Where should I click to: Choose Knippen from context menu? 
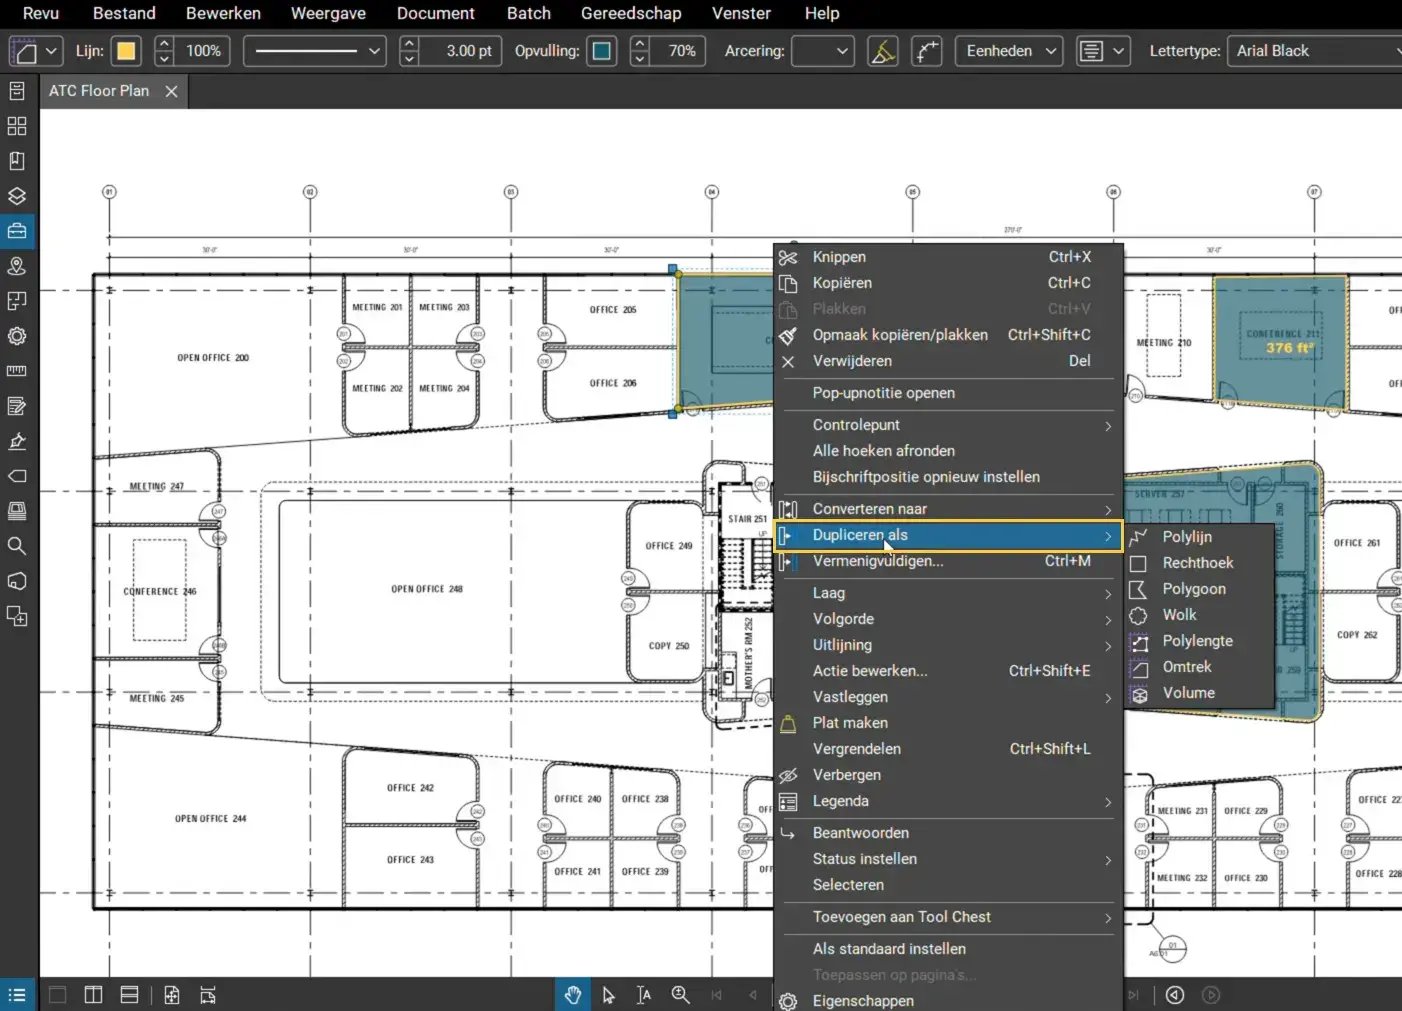tap(948, 257)
